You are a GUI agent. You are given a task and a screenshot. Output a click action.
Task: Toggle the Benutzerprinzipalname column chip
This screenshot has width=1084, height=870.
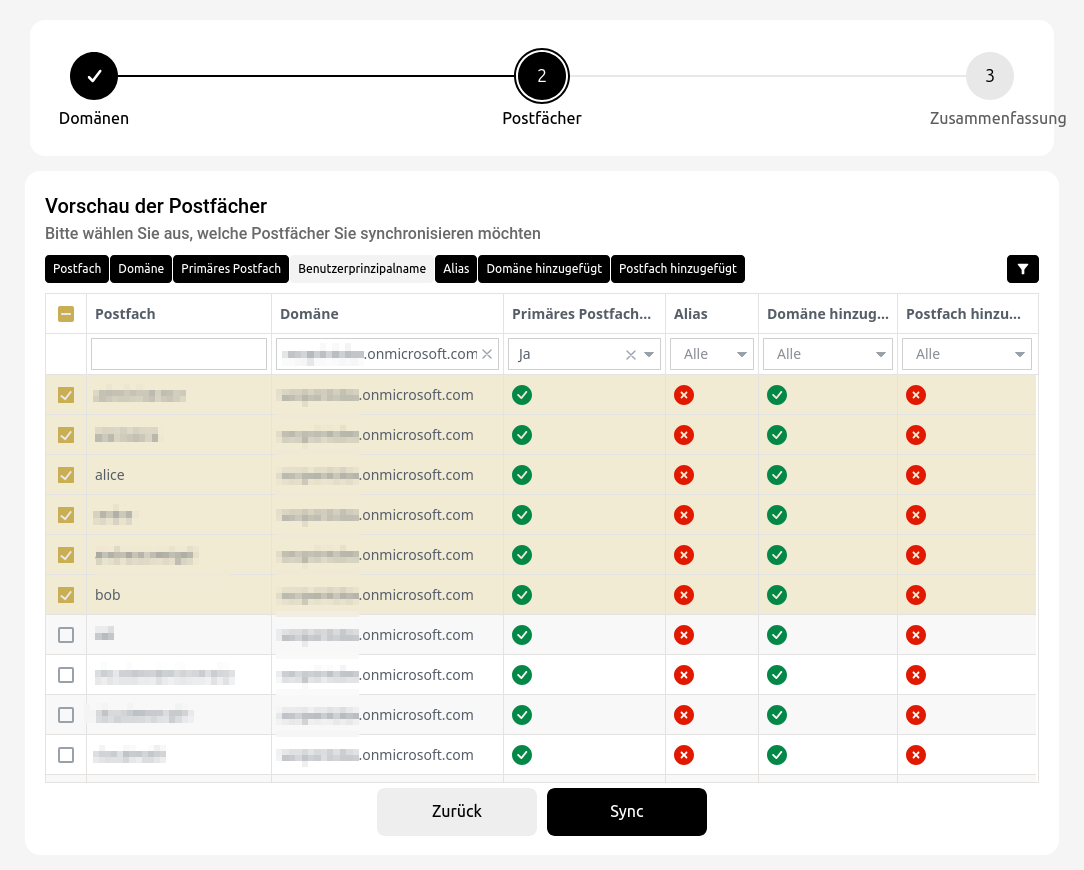(362, 269)
